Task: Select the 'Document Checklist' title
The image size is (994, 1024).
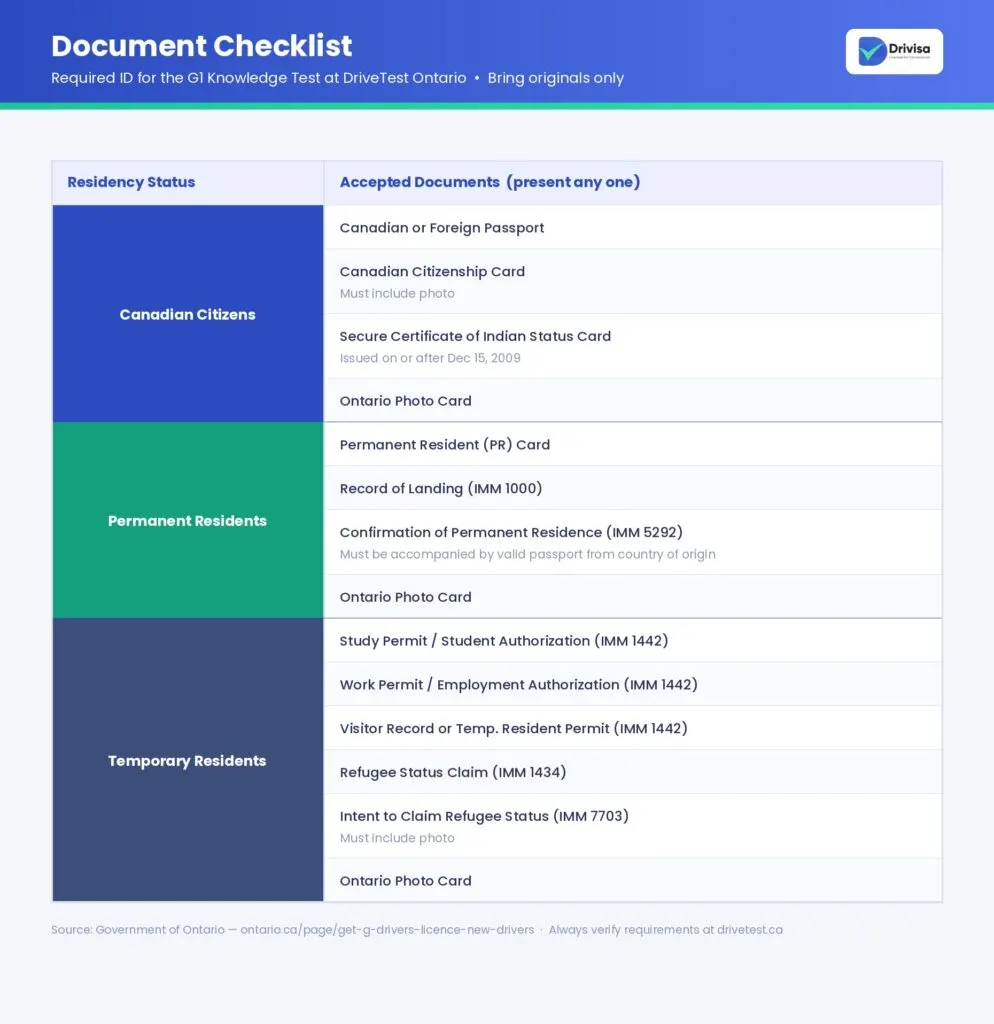Action: [202, 46]
